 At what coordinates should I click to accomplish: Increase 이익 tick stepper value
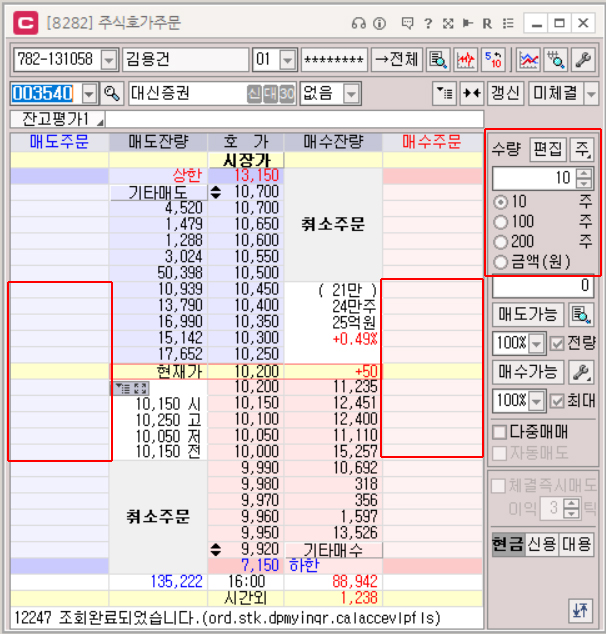(x=571, y=504)
